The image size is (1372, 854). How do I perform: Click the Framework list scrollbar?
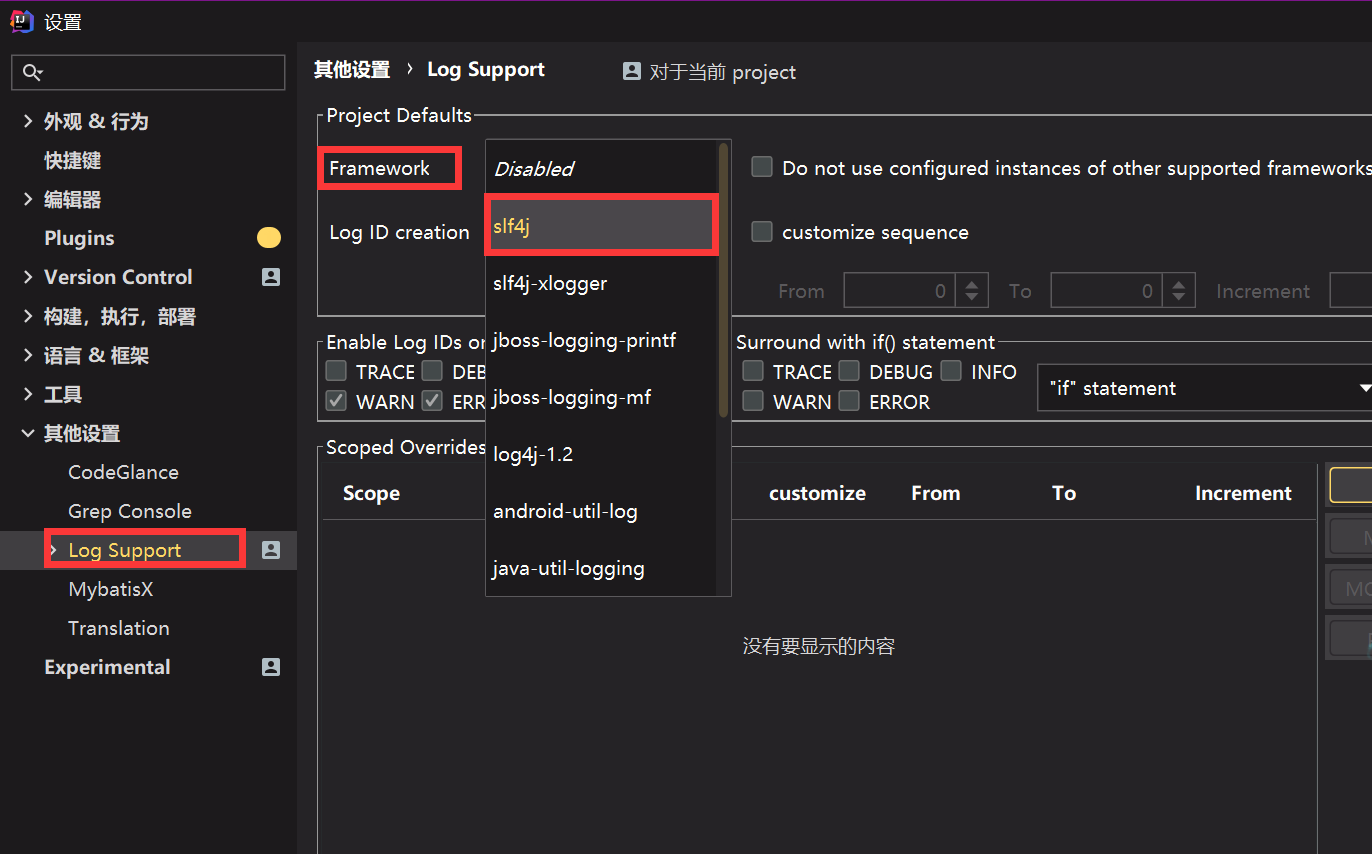click(723, 279)
